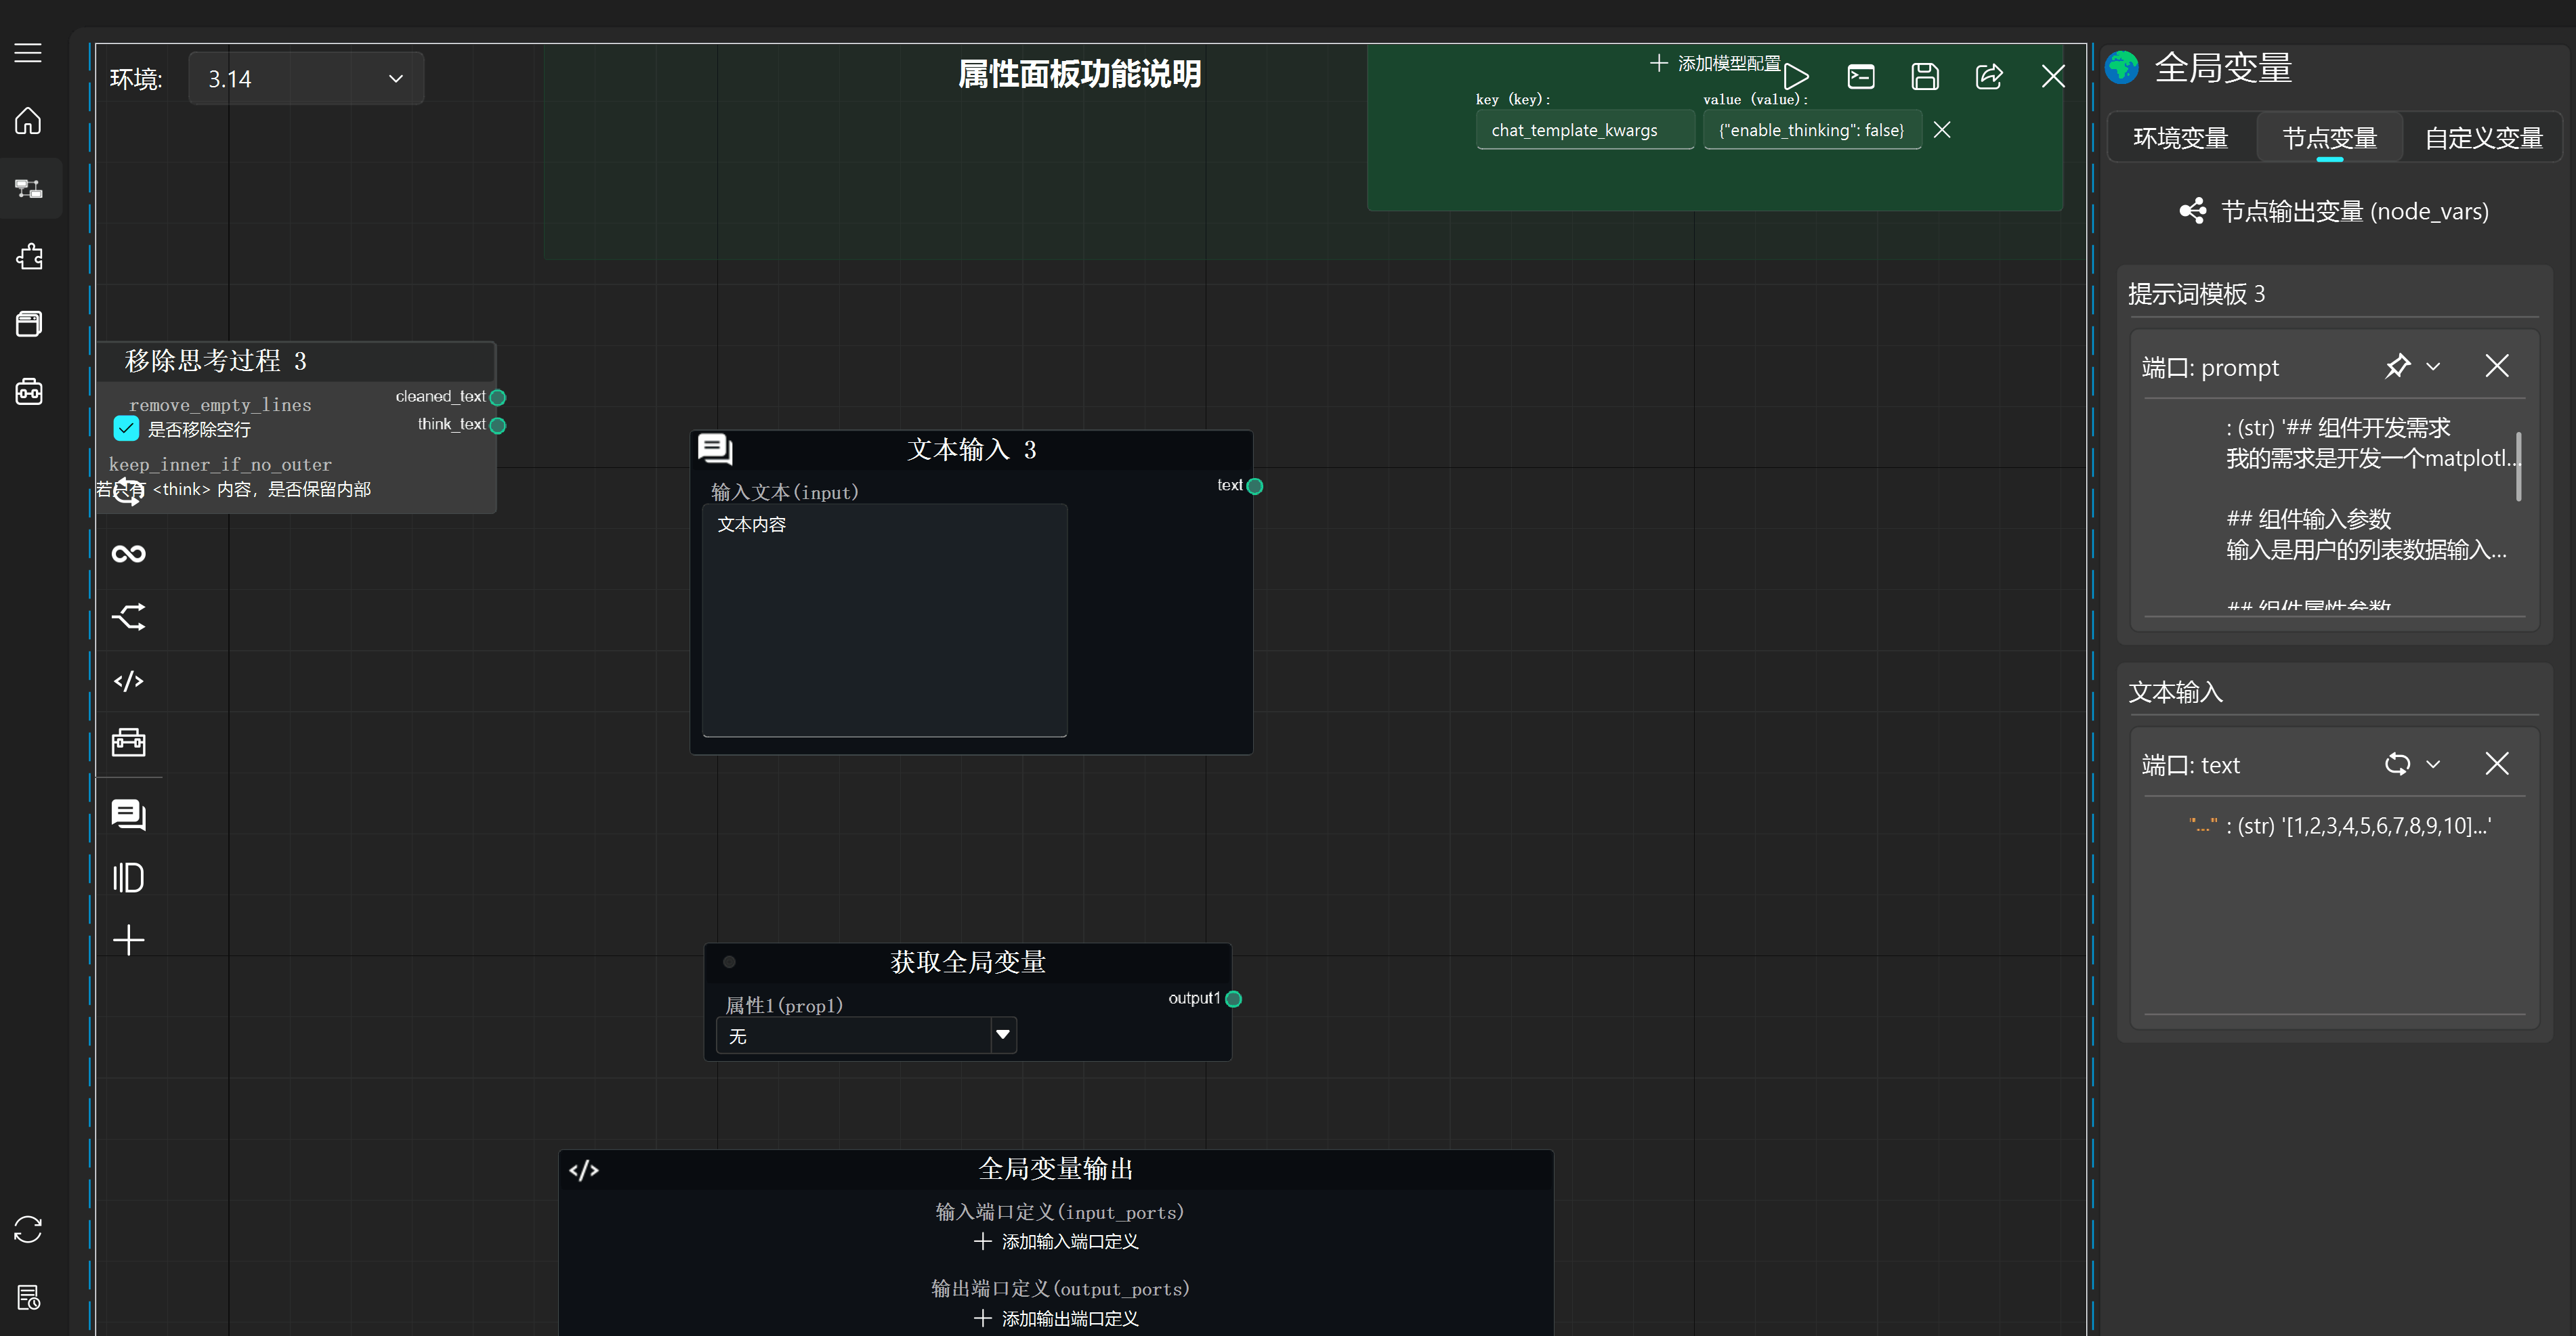Click the plus icon in node palette

129,940
